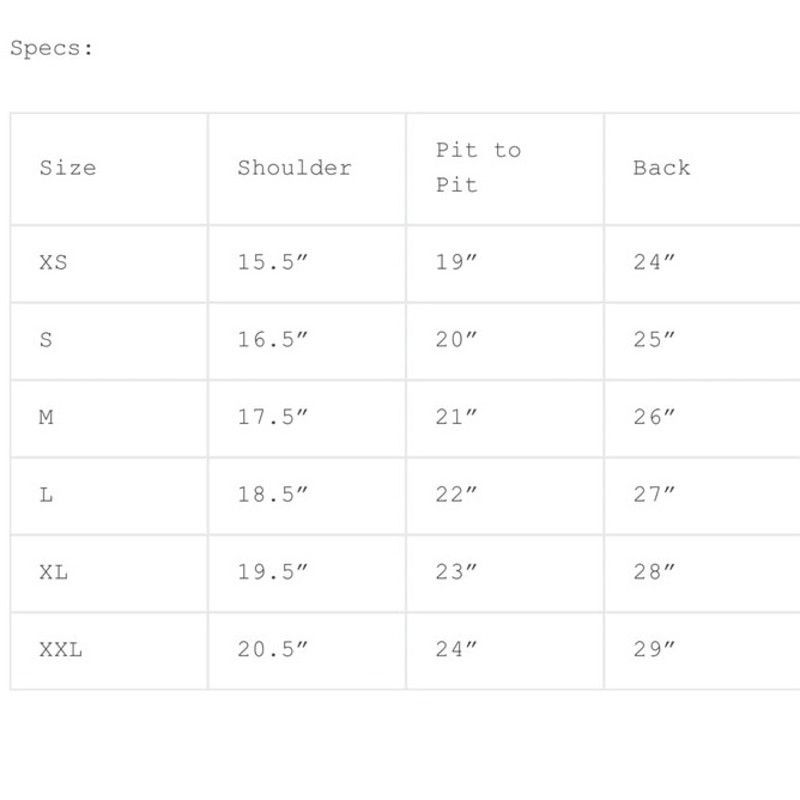Click the XS size row label
This screenshot has width=800, height=800.
[54, 262]
